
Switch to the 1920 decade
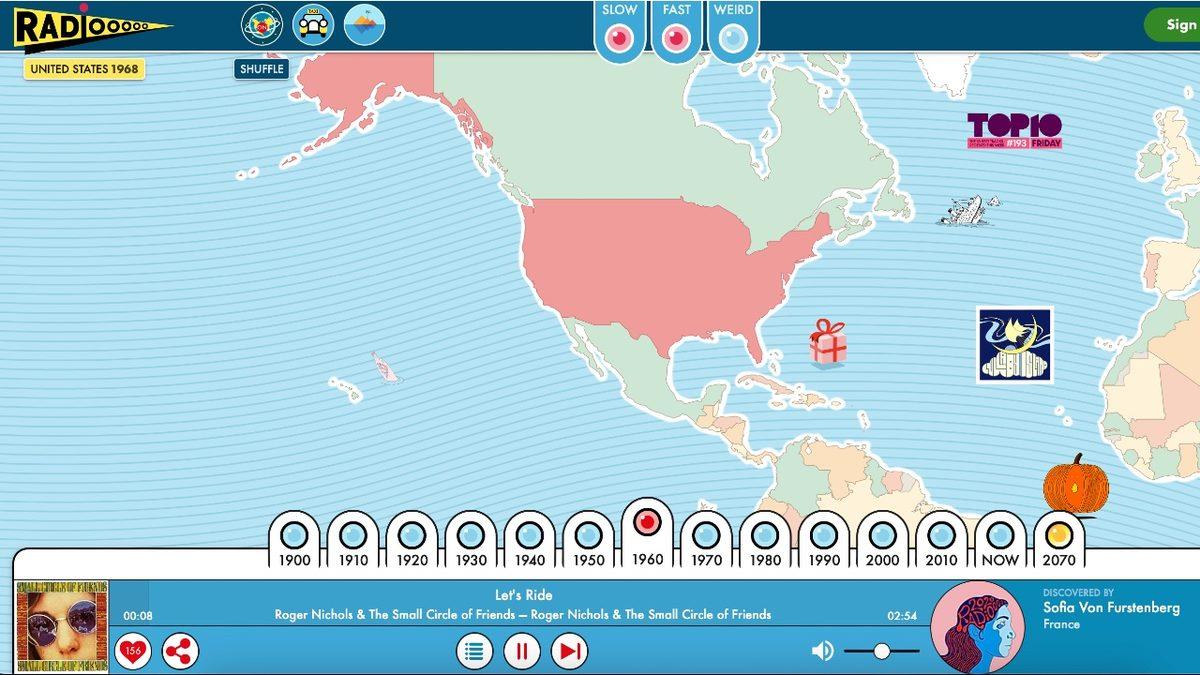pos(412,536)
